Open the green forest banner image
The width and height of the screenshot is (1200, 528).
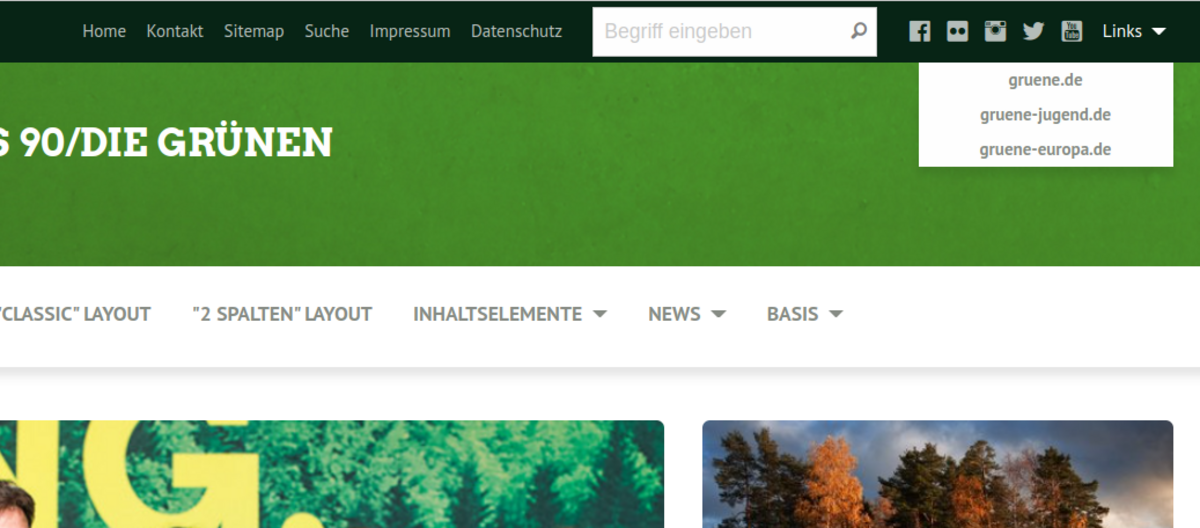point(332,474)
